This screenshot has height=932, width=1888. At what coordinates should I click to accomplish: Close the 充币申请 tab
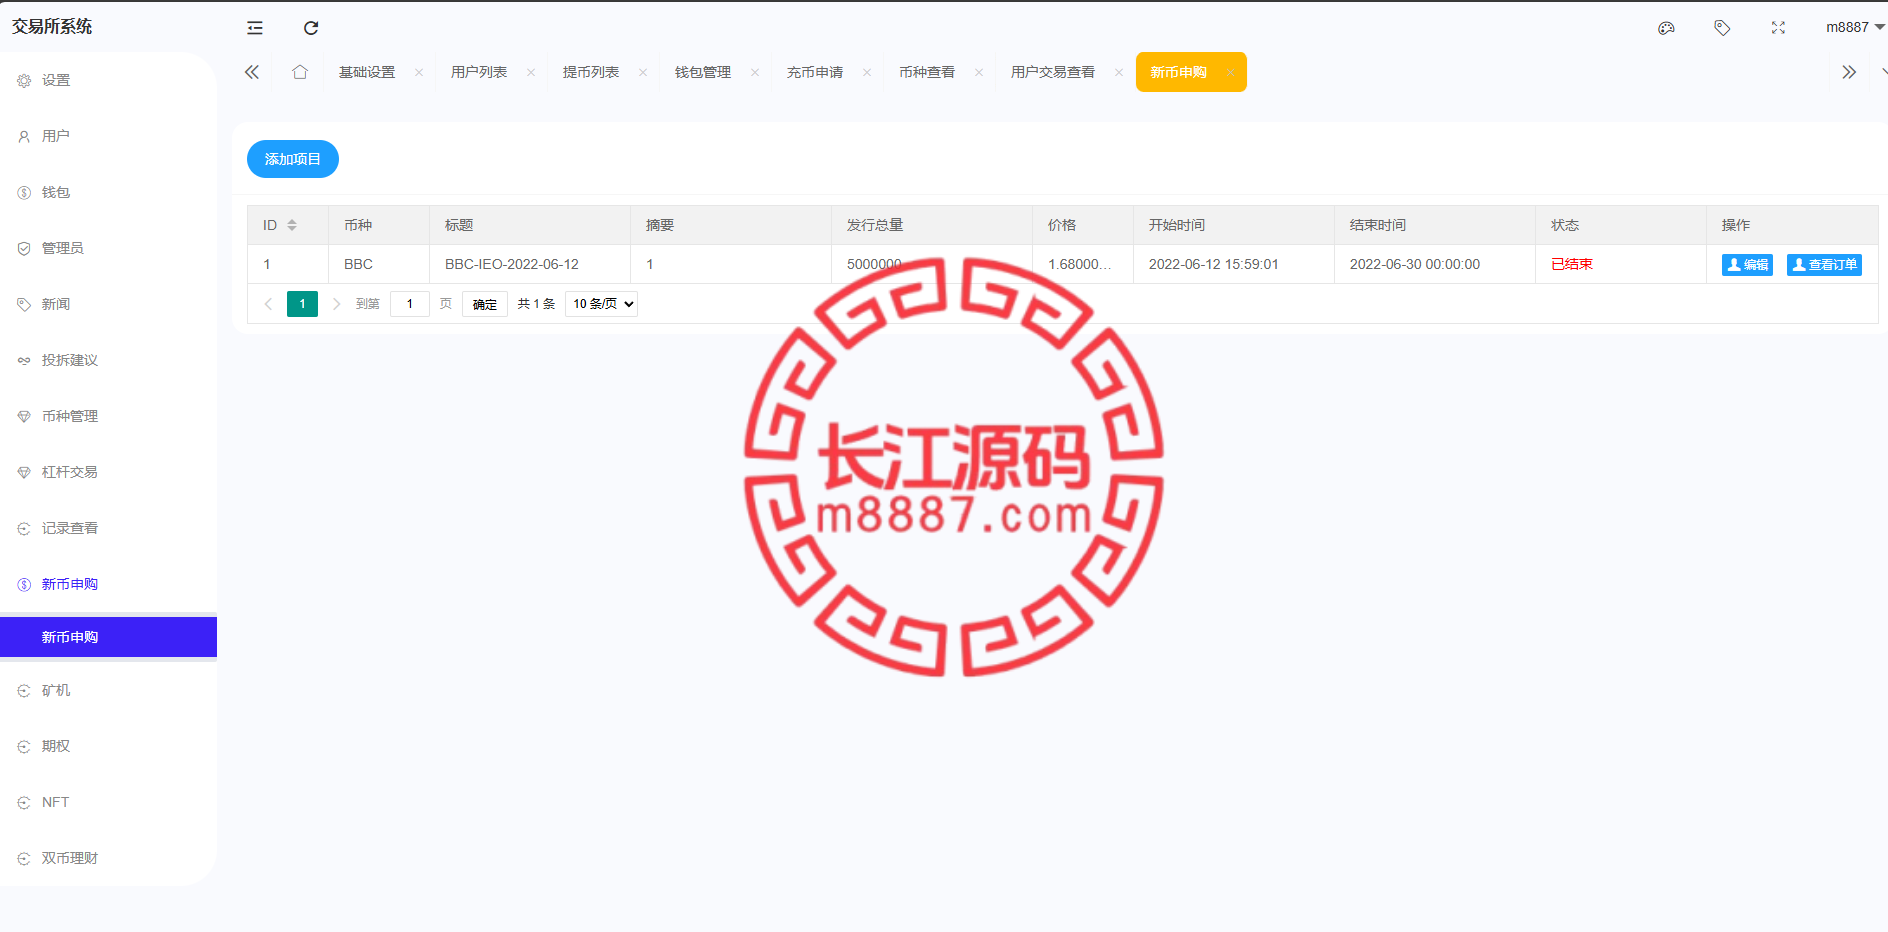(867, 72)
